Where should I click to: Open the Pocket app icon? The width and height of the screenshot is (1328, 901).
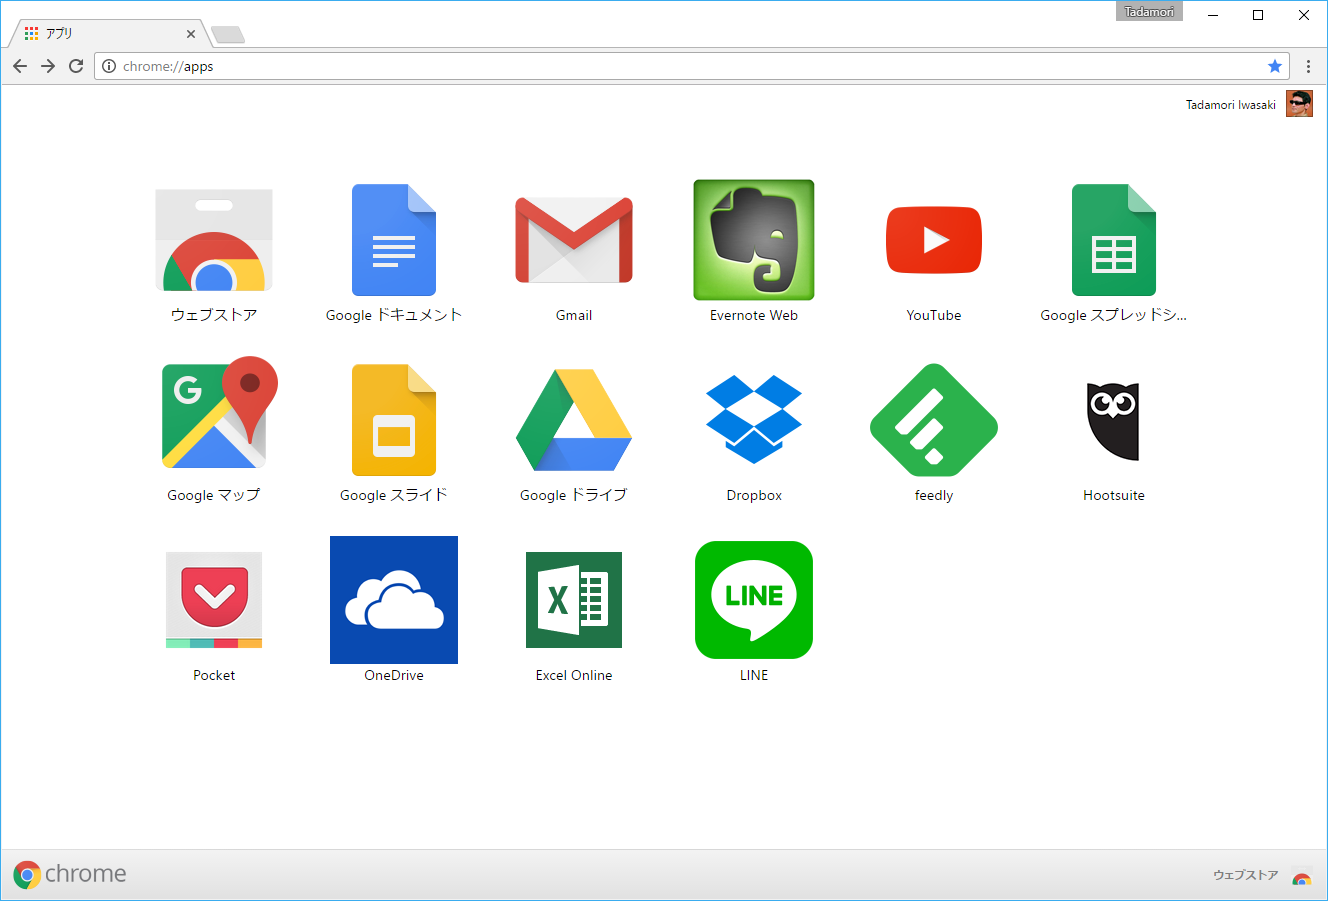(x=214, y=600)
